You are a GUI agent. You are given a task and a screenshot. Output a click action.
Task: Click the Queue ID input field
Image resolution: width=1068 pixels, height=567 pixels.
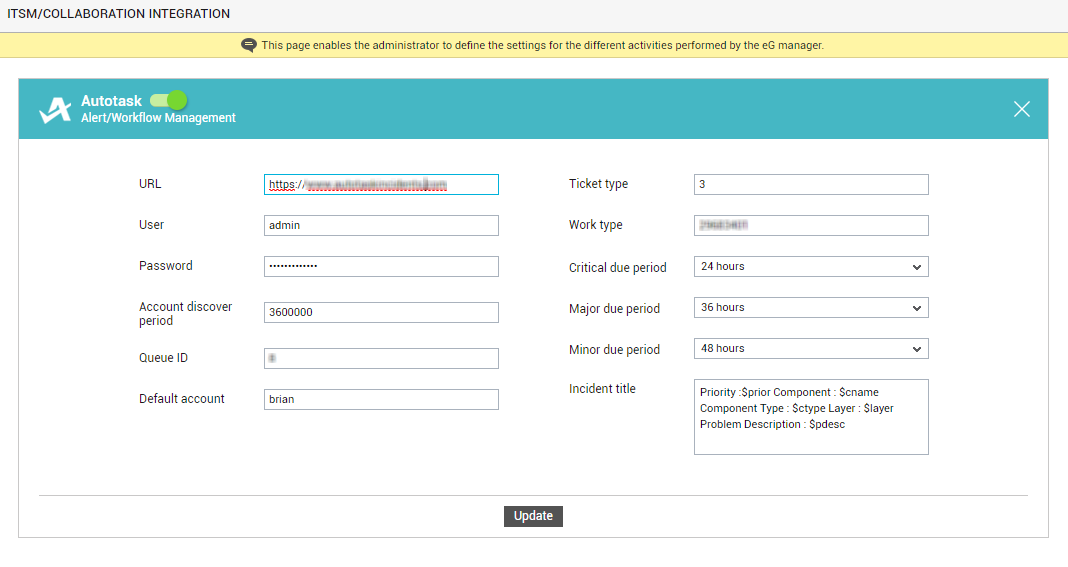(381, 358)
